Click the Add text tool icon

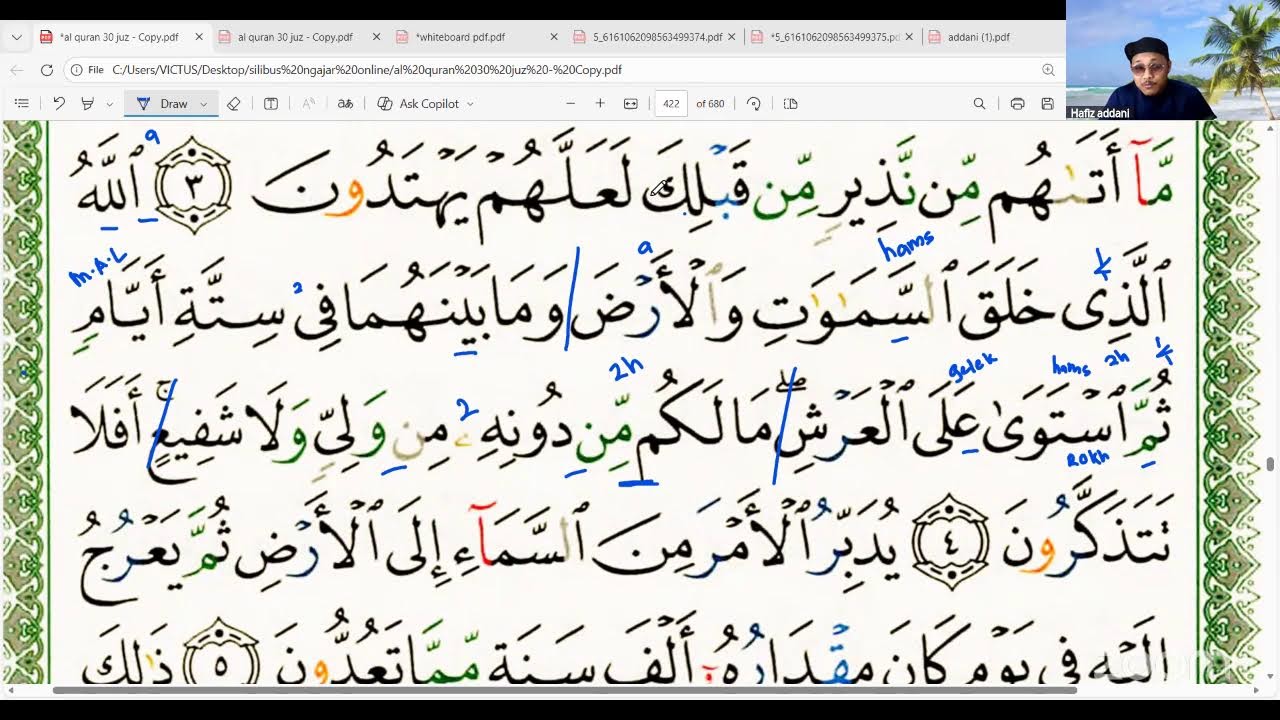coord(271,103)
